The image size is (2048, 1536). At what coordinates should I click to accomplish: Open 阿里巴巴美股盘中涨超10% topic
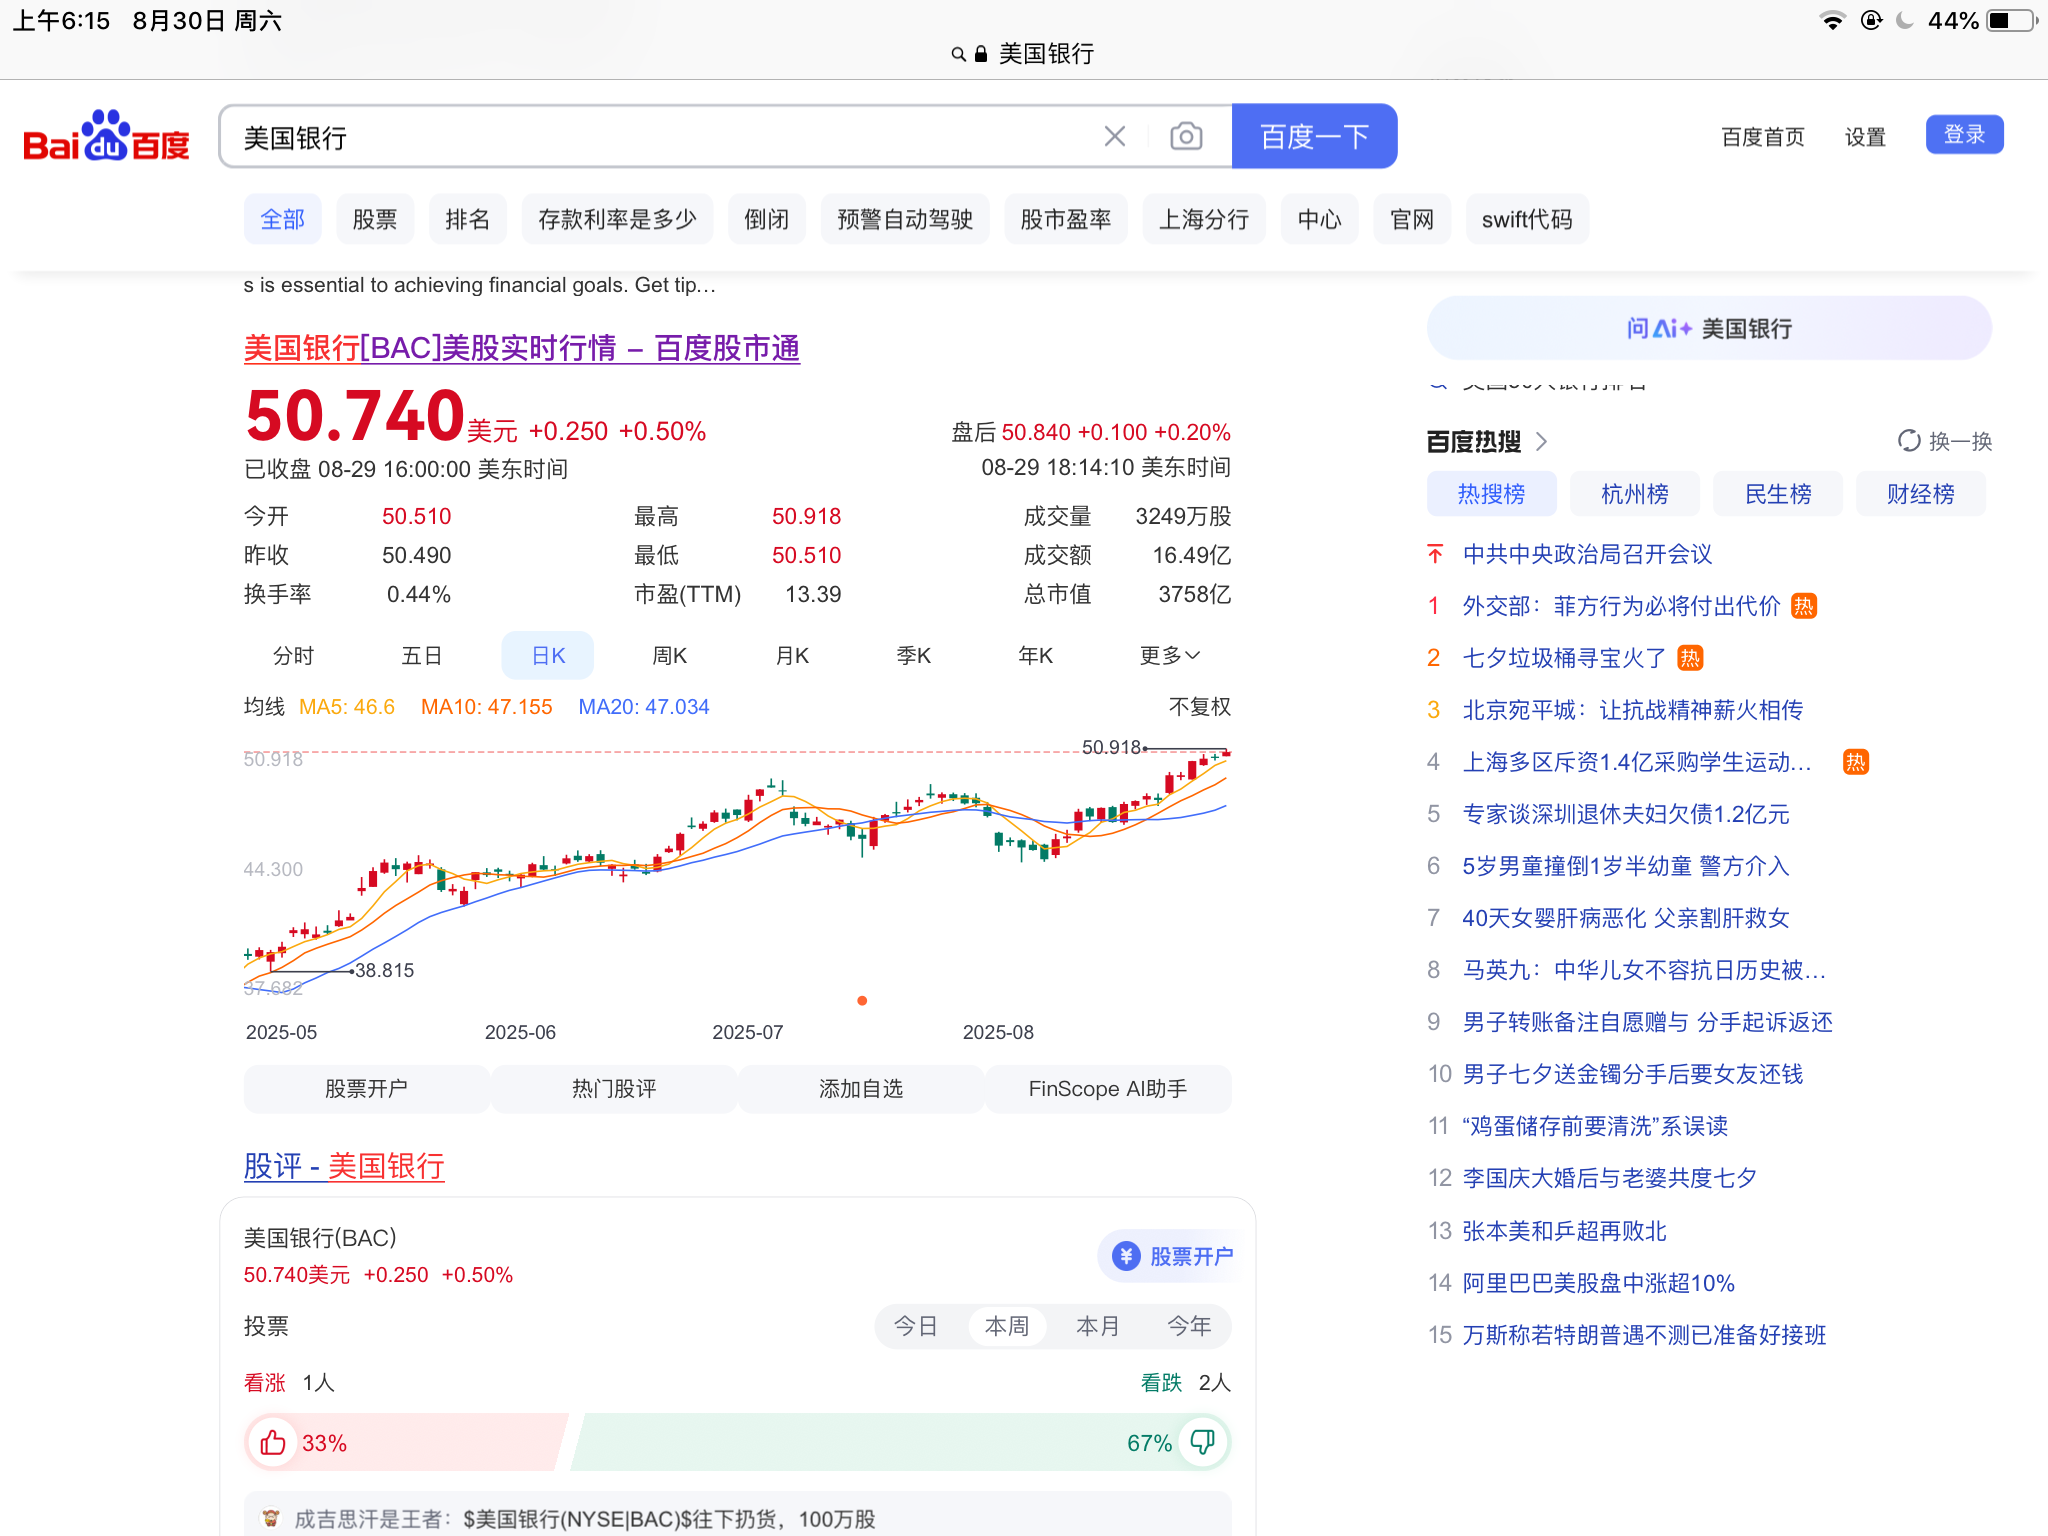point(1598,1283)
